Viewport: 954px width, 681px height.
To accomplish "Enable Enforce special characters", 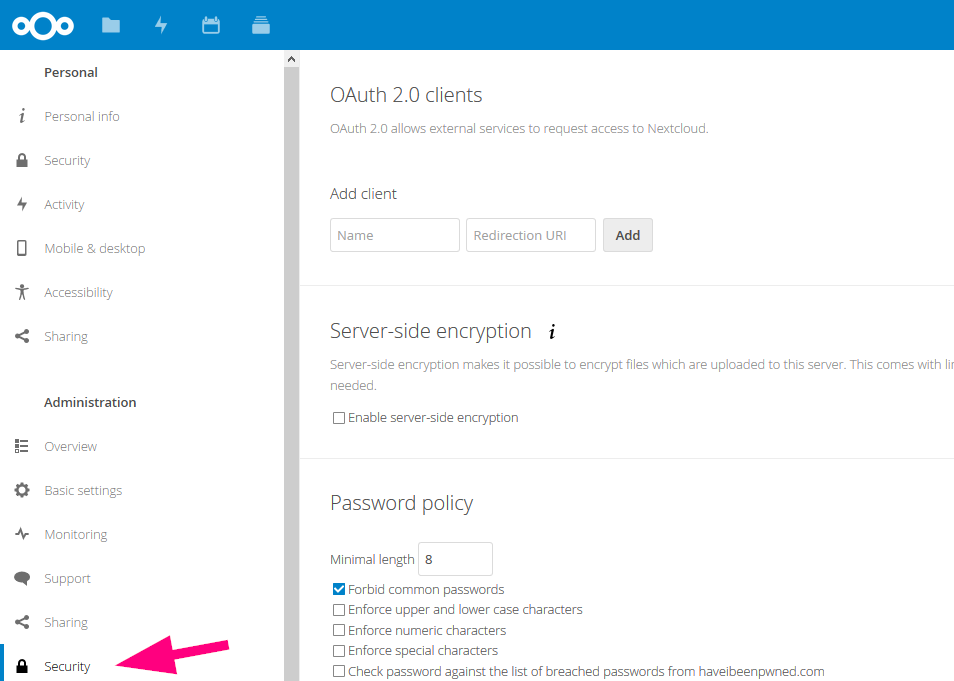I will [x=338, y=650].
